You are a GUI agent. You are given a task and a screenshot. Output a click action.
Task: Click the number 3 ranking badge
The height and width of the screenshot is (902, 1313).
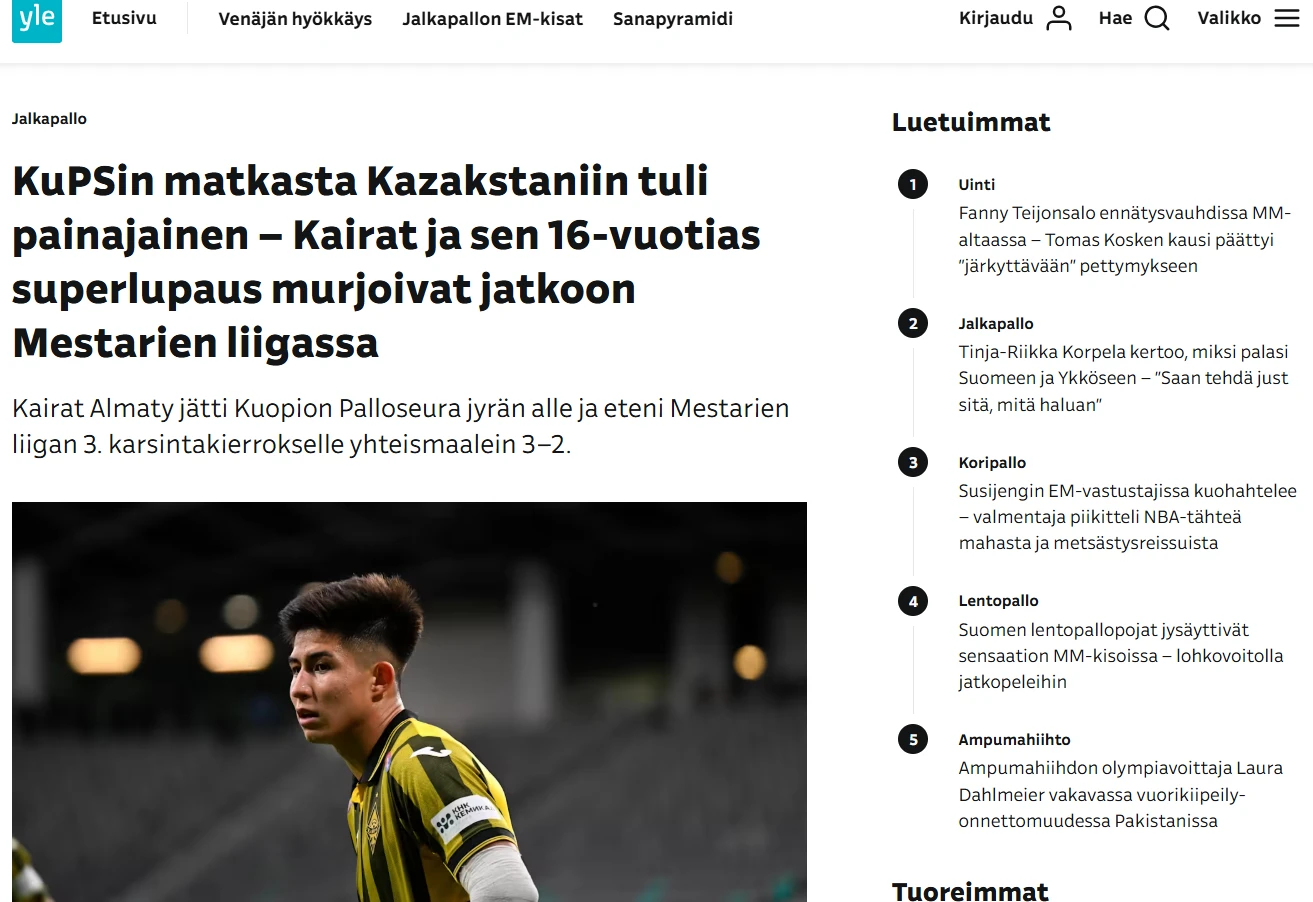point(912,463)
